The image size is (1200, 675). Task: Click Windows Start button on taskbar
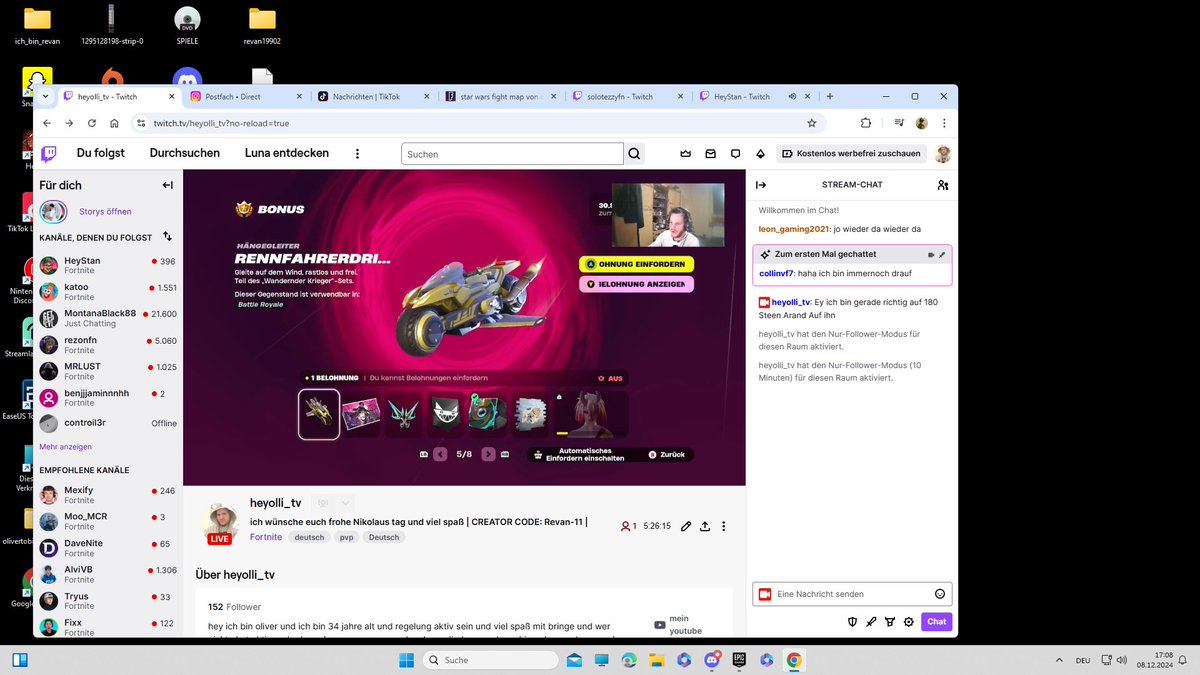[x=407, y=660]
